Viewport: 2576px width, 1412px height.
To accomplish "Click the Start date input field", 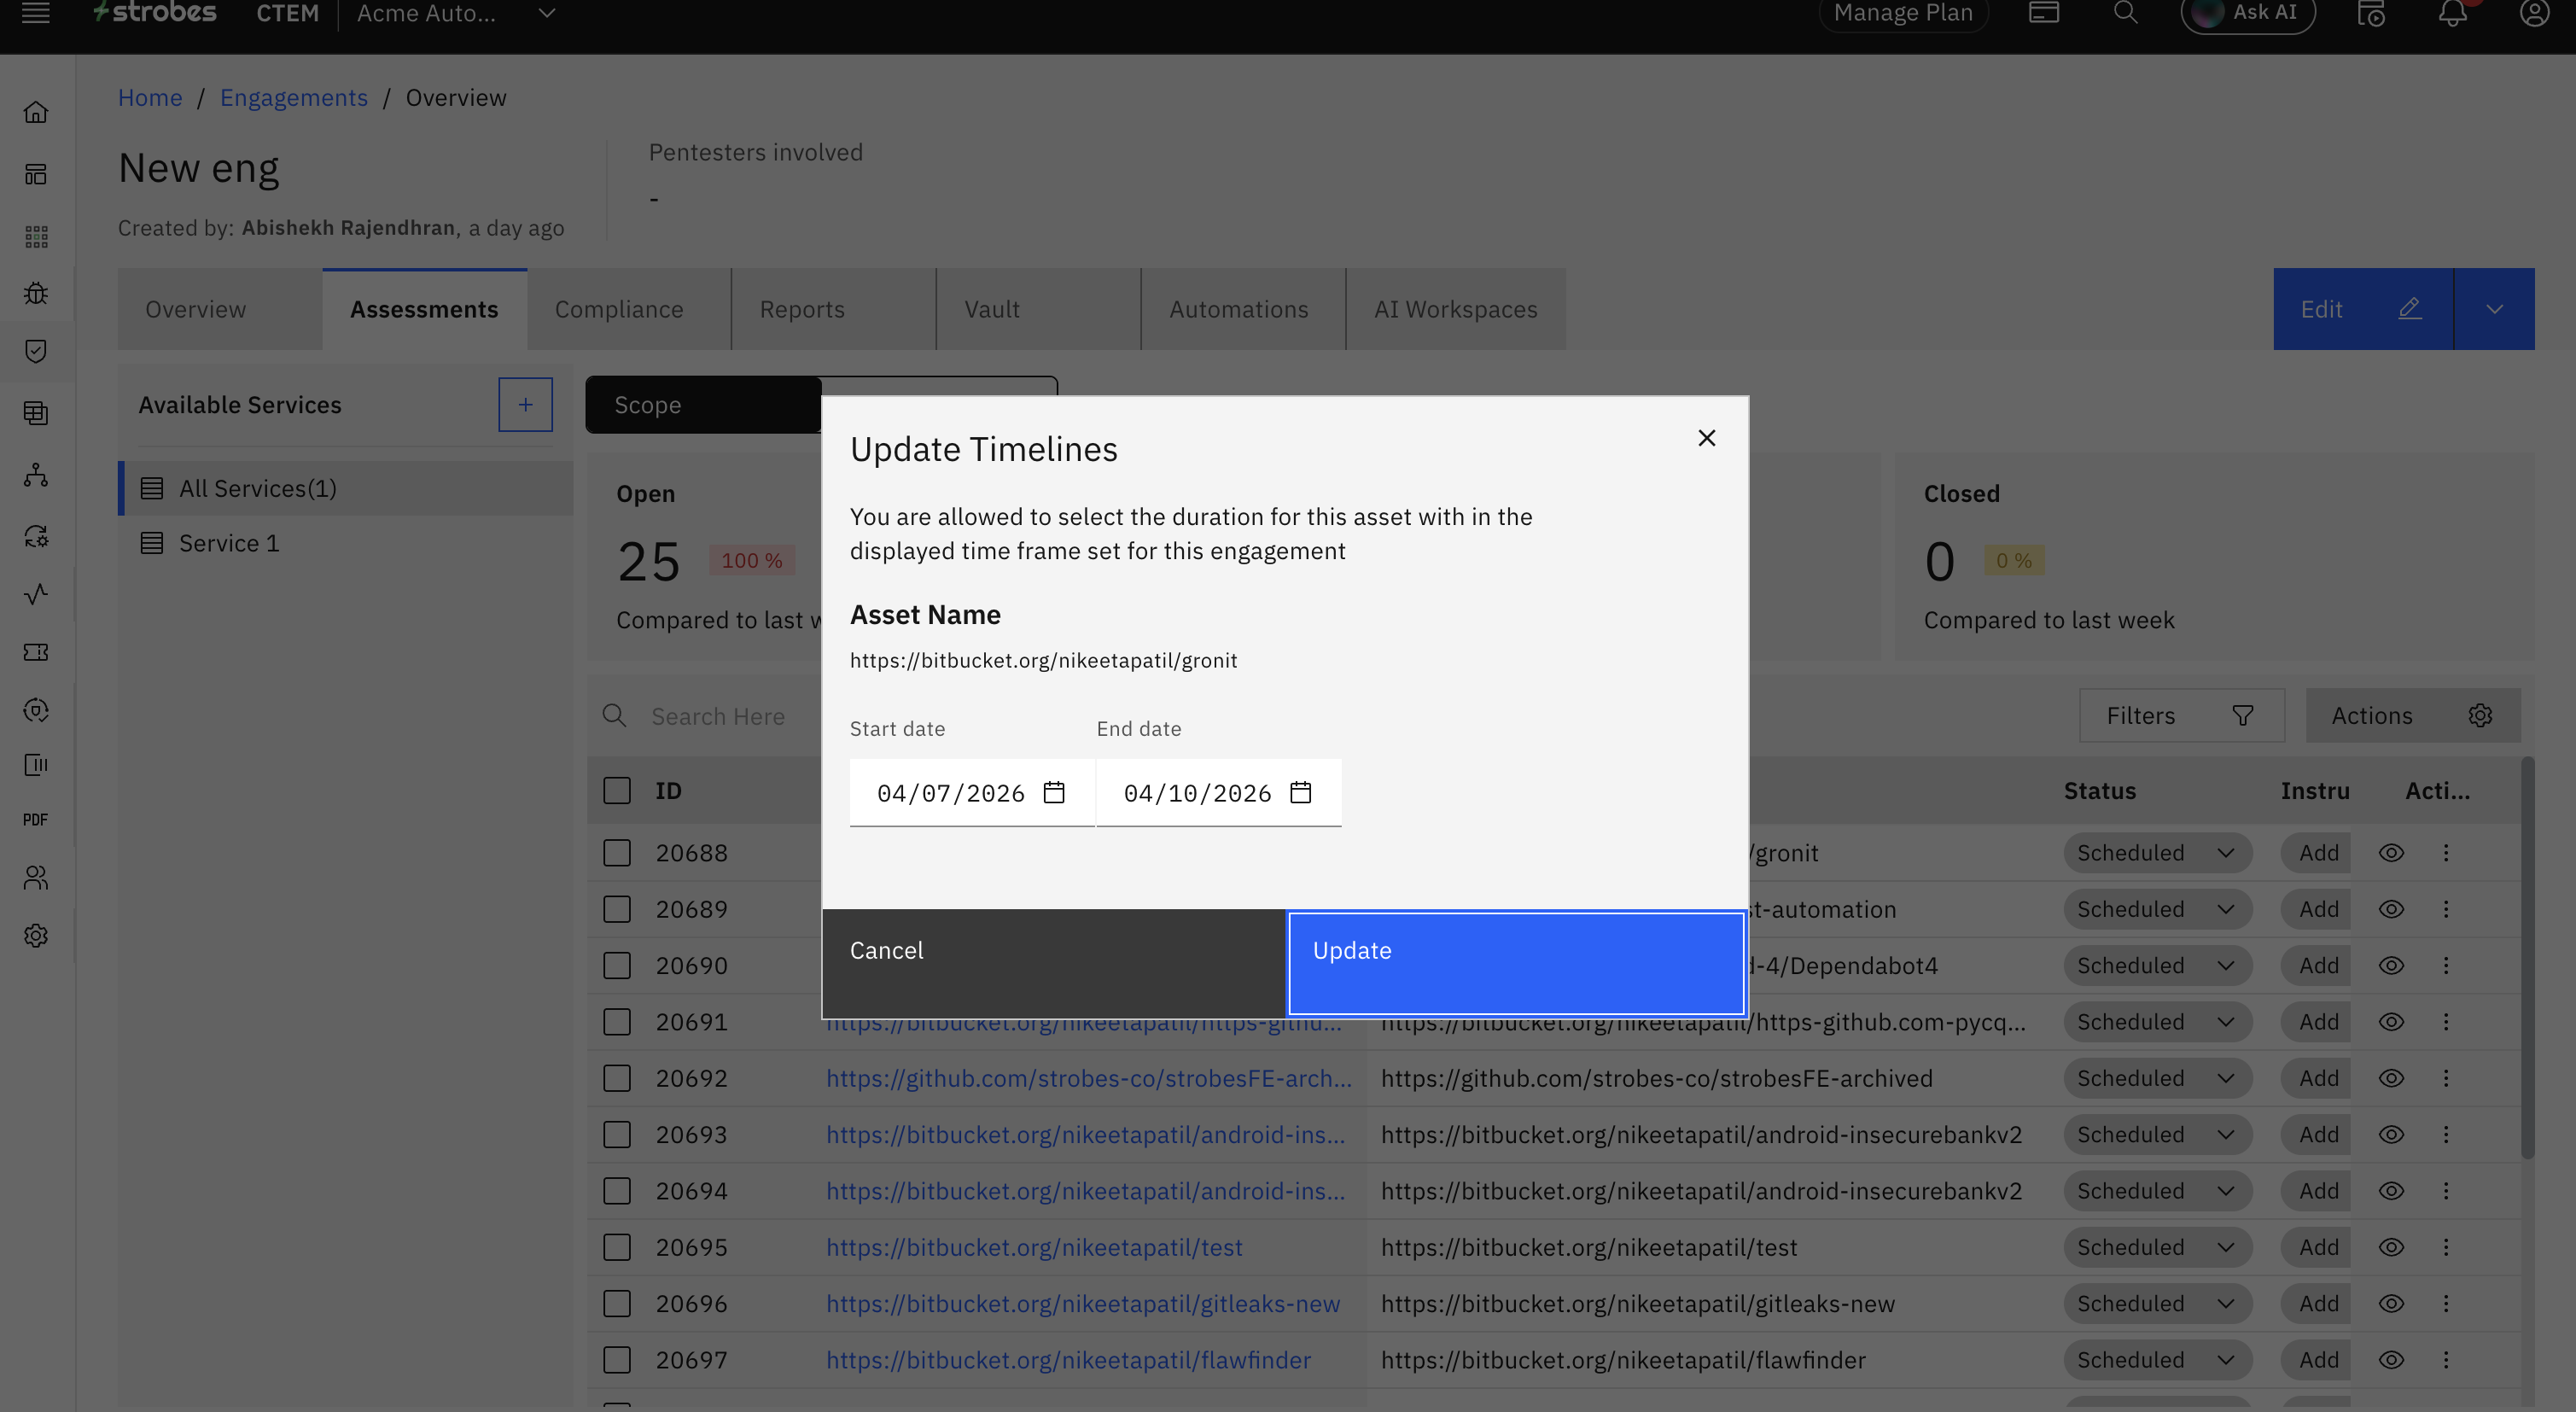I will 950,793.
